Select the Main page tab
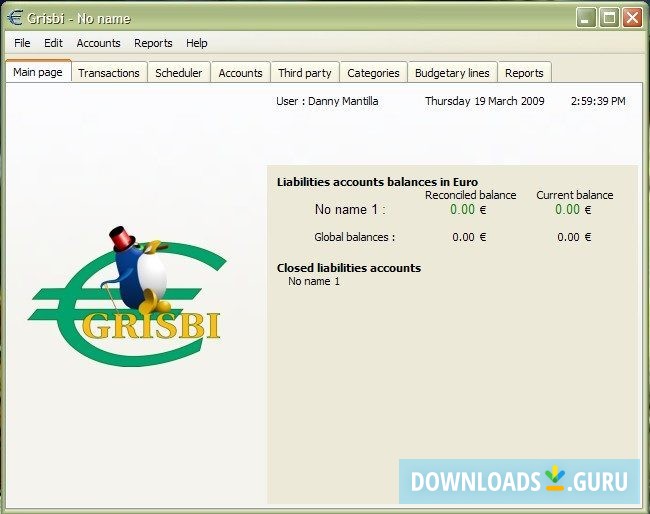Image resolution: width=650 pixels, height=514 pixels. (38, 72)
